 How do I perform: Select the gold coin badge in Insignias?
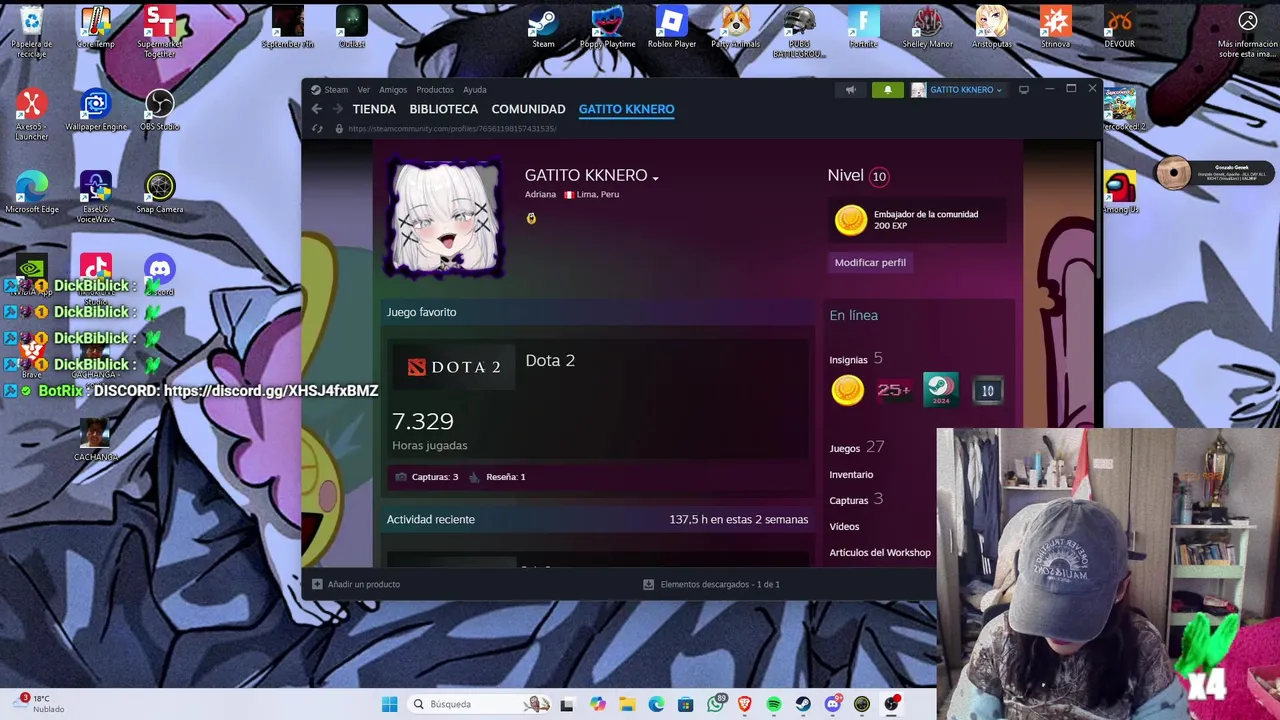(x=848, y=390)
